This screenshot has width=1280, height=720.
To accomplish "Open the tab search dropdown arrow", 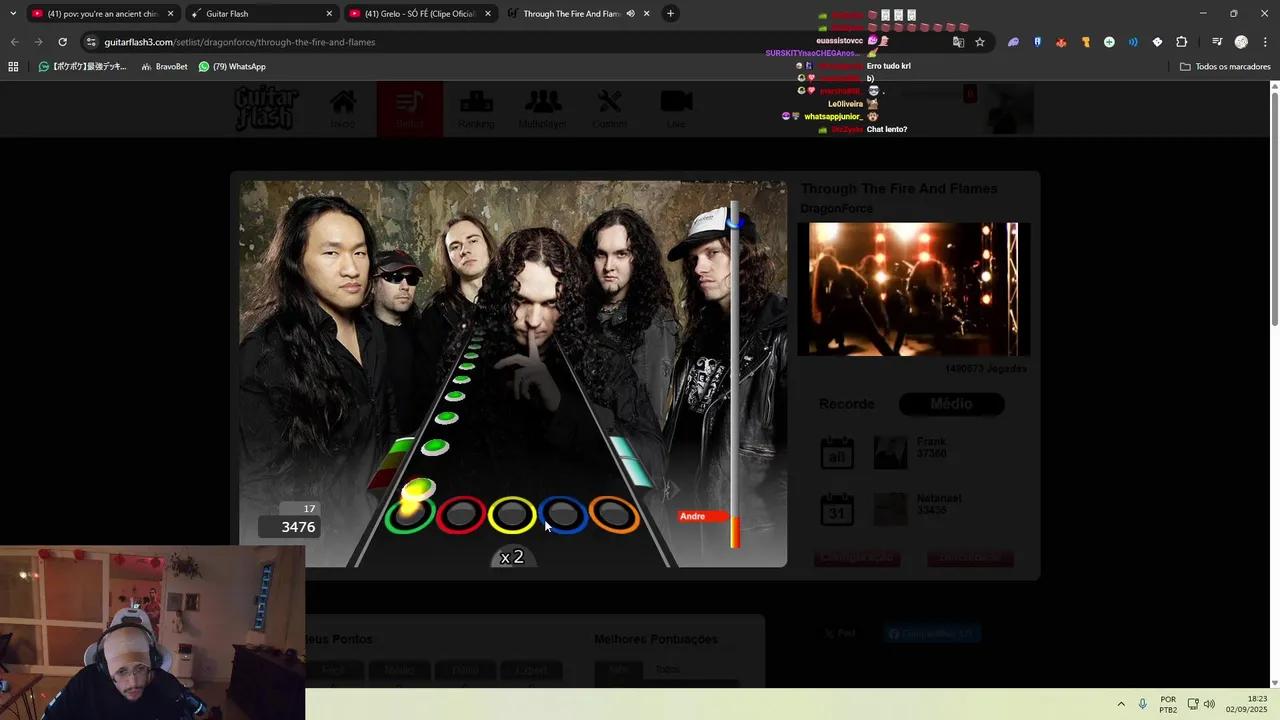I will pos(13,14).
